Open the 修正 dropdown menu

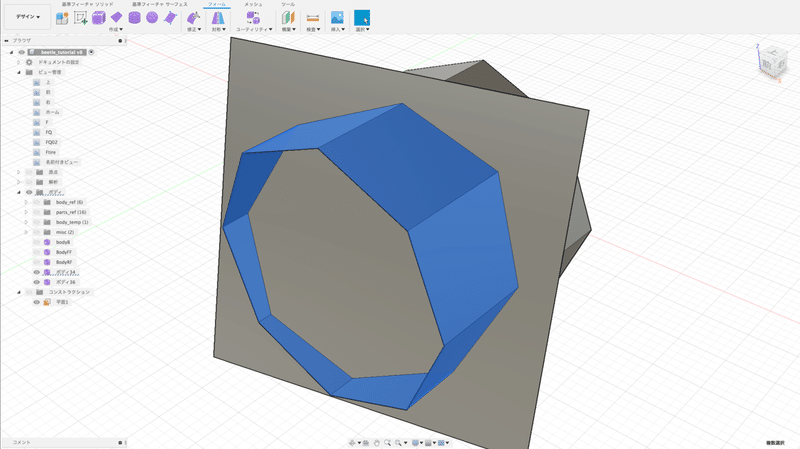tap(194, 30)
